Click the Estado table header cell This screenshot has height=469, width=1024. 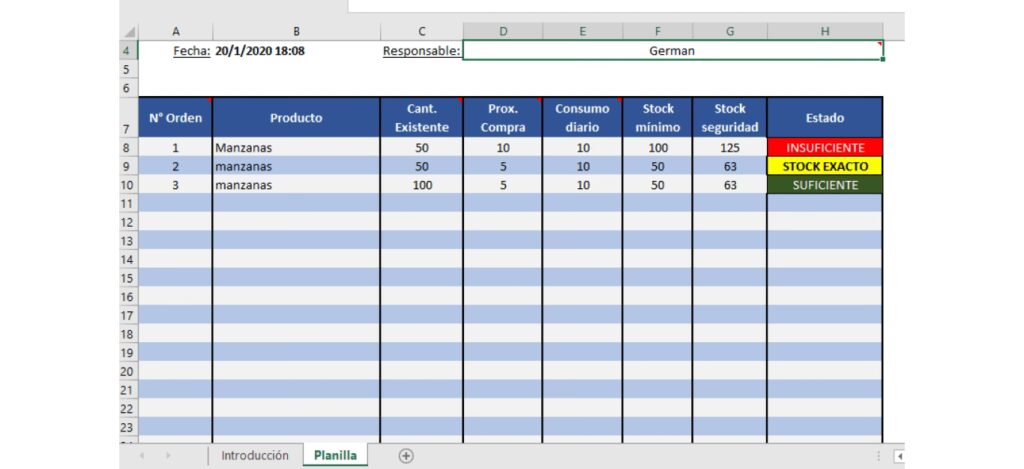point(824,118)
